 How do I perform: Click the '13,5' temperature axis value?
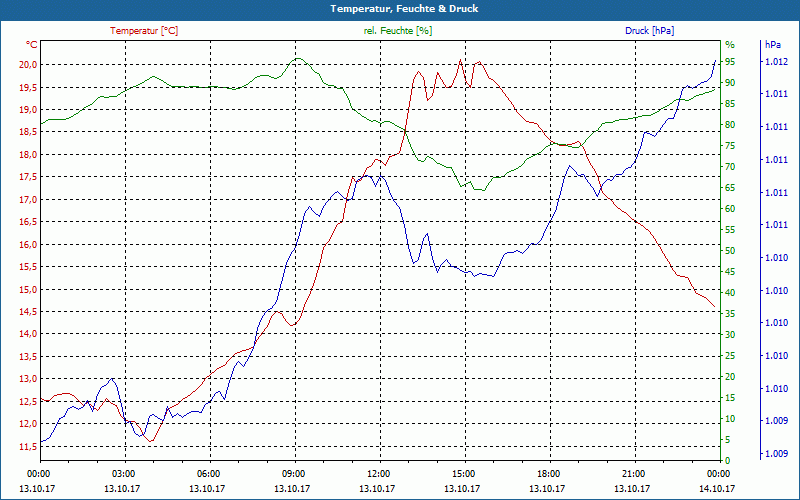(x=28, y=357)
